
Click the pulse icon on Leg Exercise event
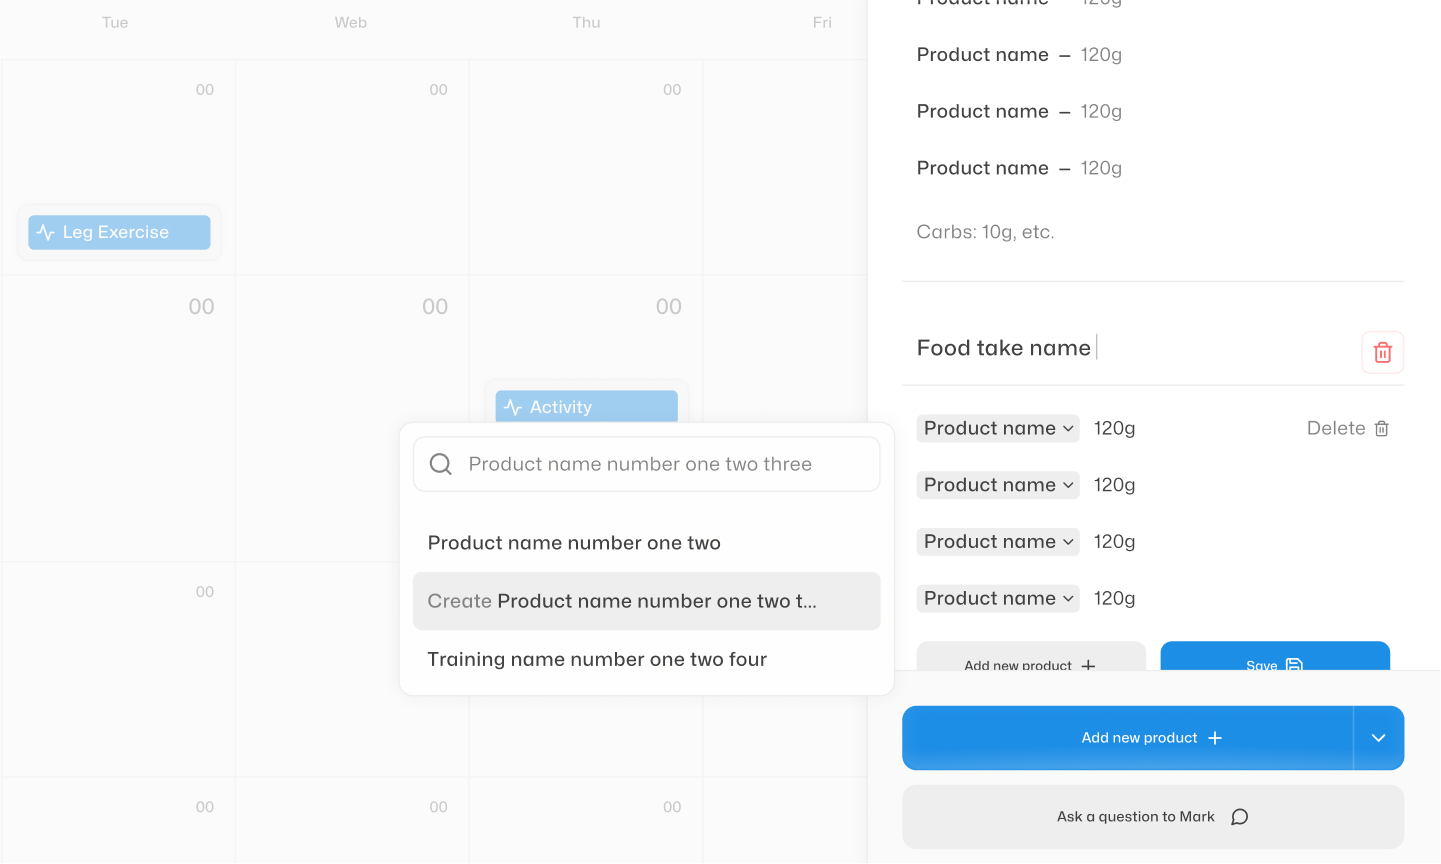[46, 232]
